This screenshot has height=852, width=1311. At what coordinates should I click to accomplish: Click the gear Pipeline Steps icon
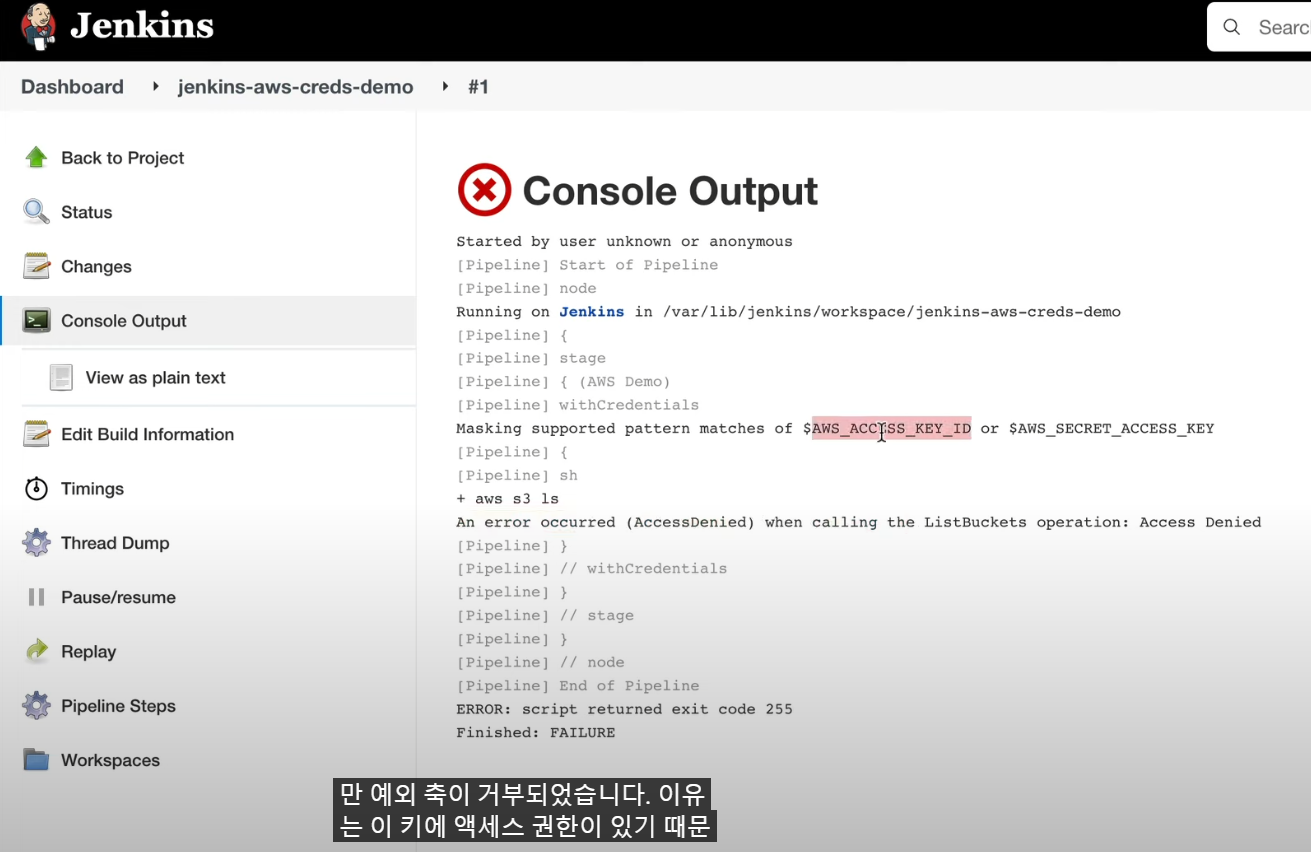[37, 706]
